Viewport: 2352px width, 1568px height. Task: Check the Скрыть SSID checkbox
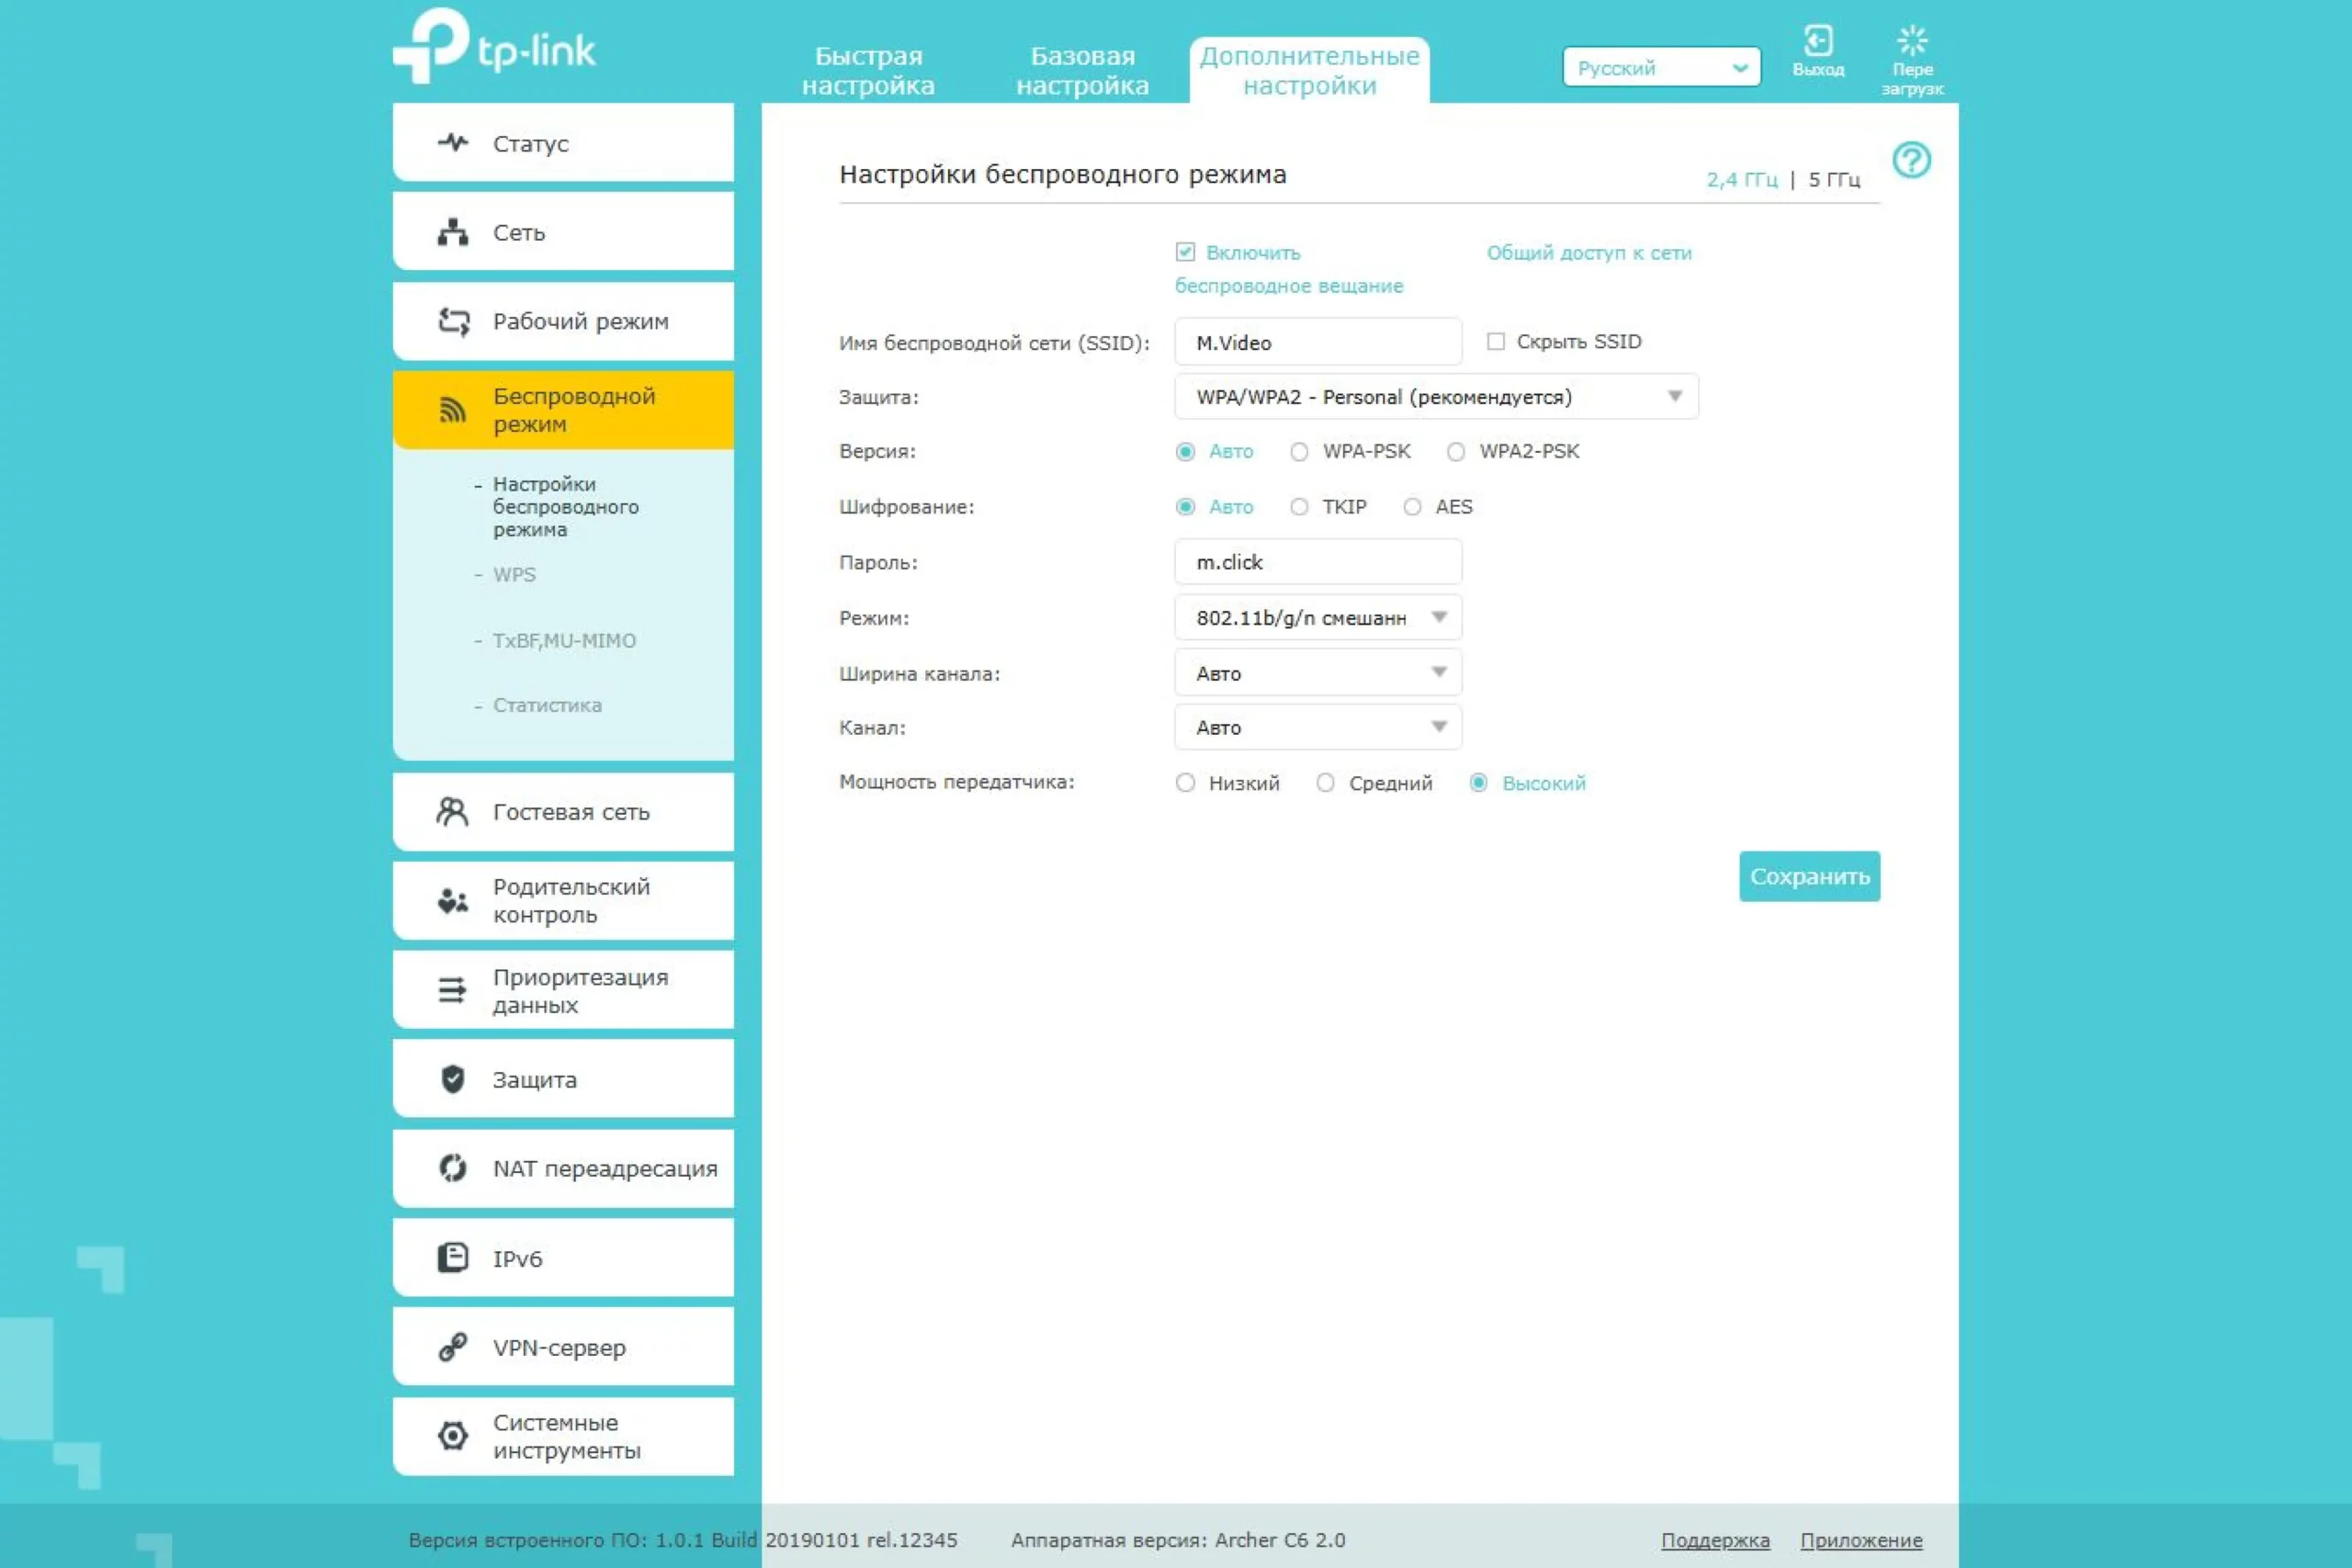[x=1496, y=342]
